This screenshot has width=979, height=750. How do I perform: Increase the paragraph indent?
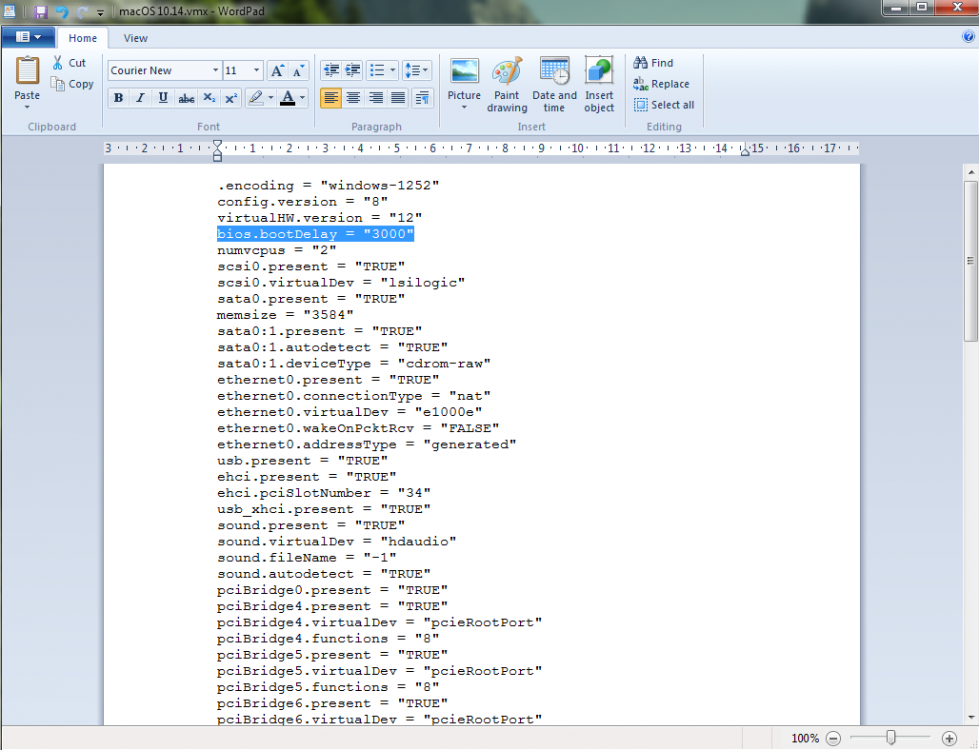(x=353, y=71)
